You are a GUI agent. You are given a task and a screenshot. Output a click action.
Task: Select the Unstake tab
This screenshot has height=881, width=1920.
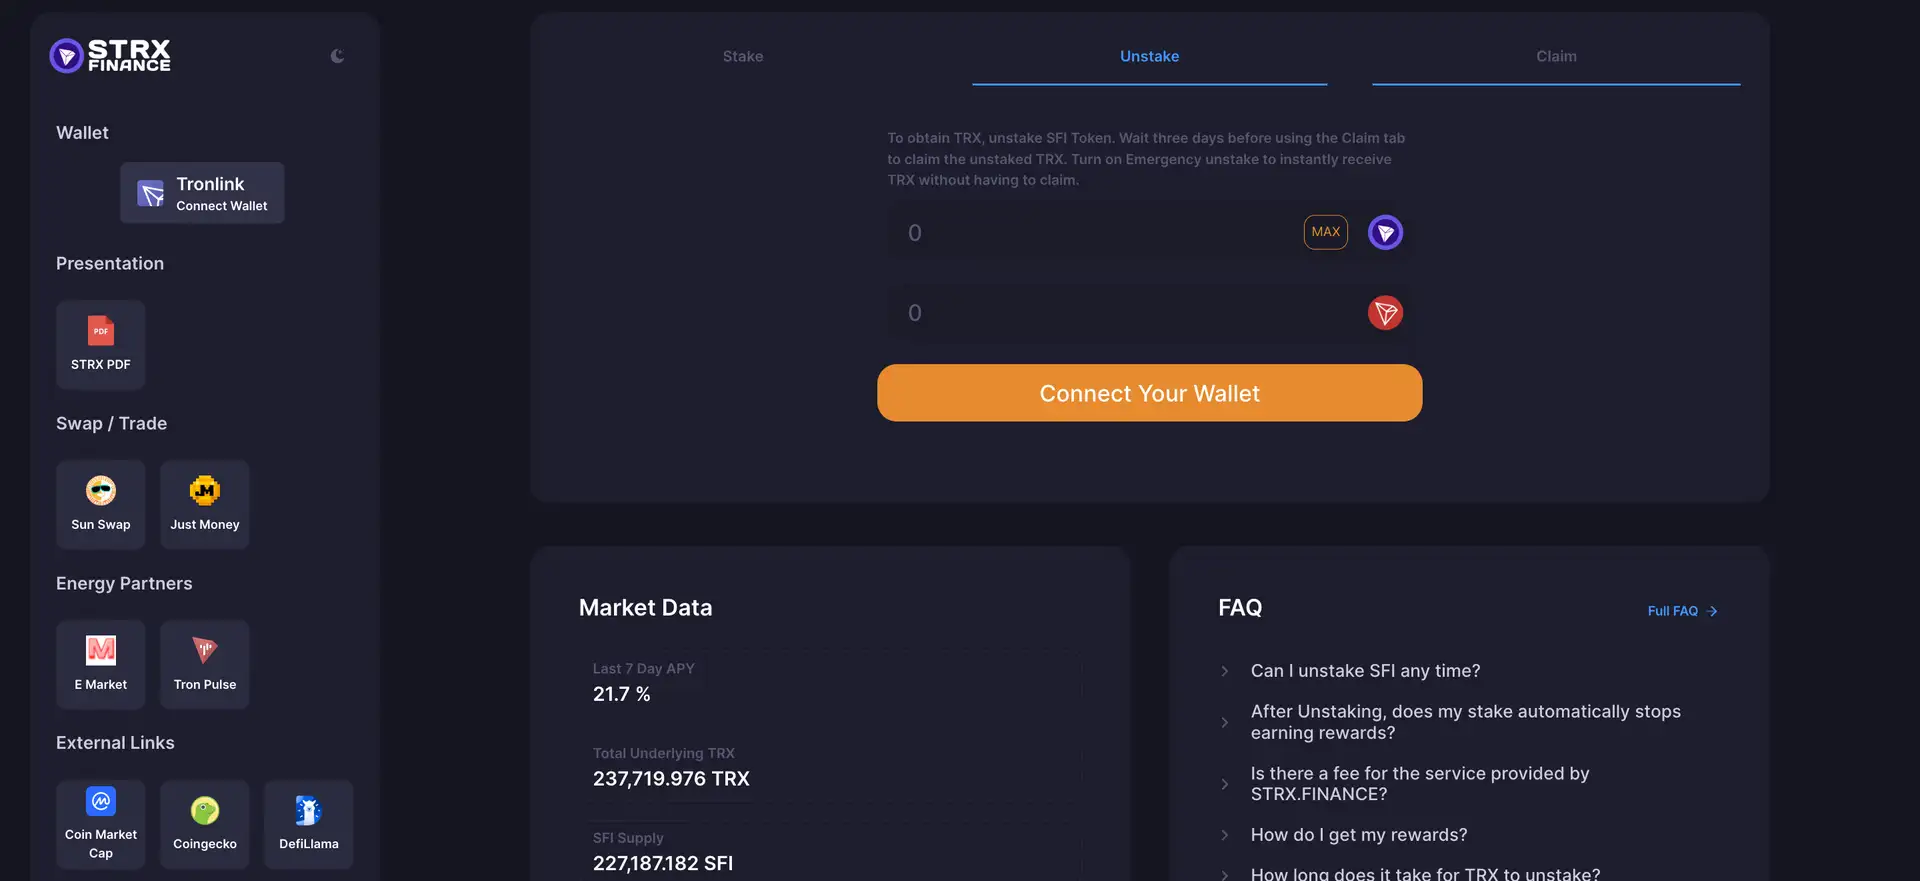coord(1149,57)
